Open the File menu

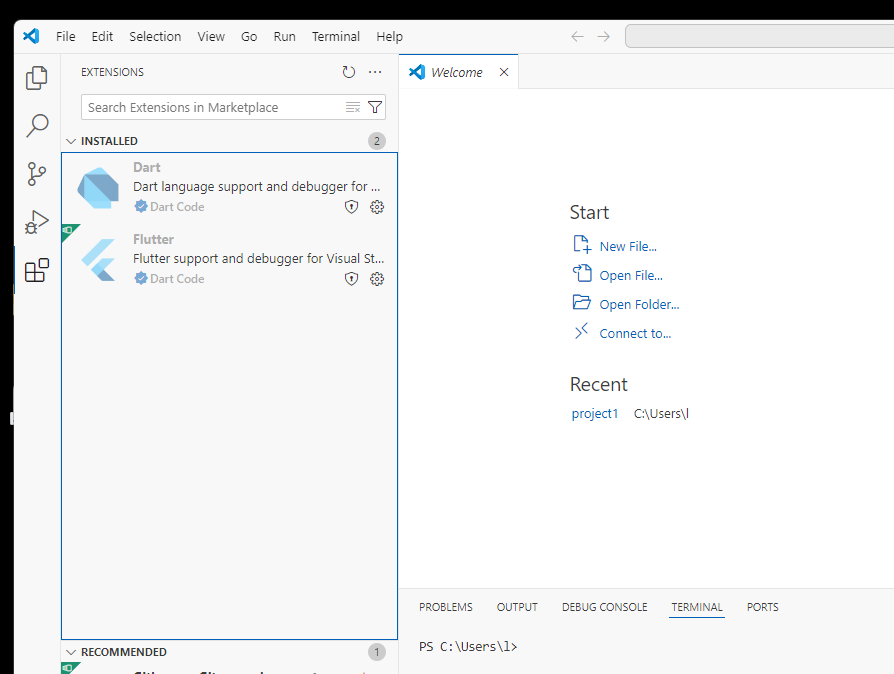point(66,36)
